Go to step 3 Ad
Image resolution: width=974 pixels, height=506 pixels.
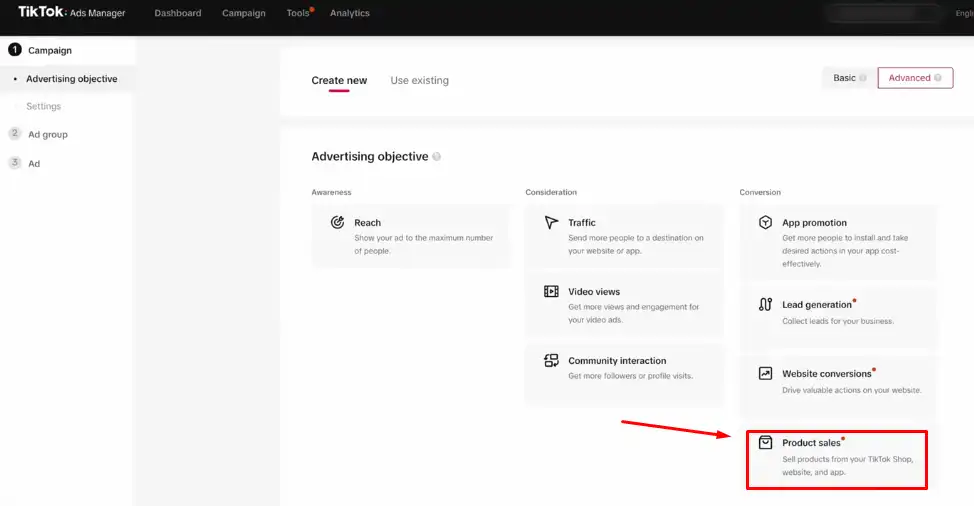coord(34,163)
